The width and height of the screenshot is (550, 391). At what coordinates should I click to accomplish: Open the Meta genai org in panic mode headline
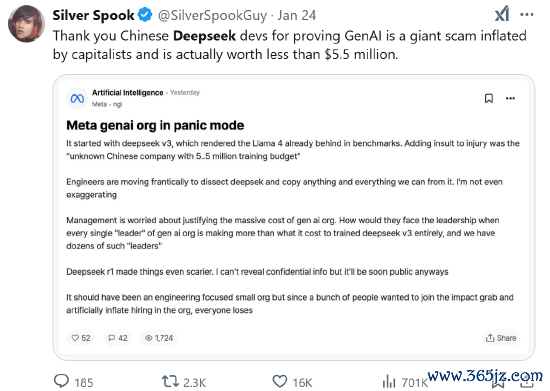pos(155,125)
